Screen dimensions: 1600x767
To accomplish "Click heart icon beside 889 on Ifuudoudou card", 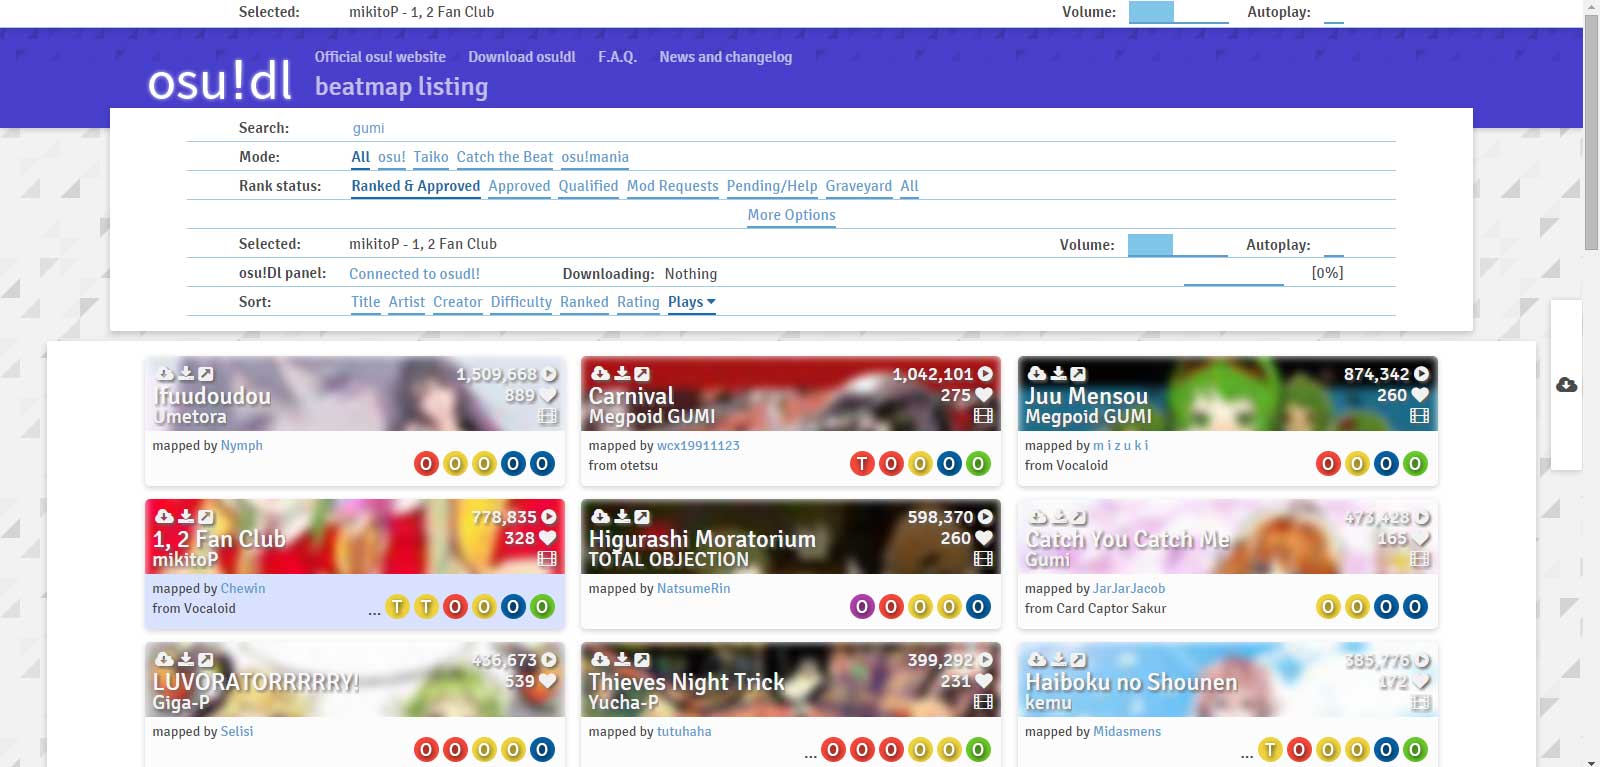I will pyautogui.click(x=548, y=395).
